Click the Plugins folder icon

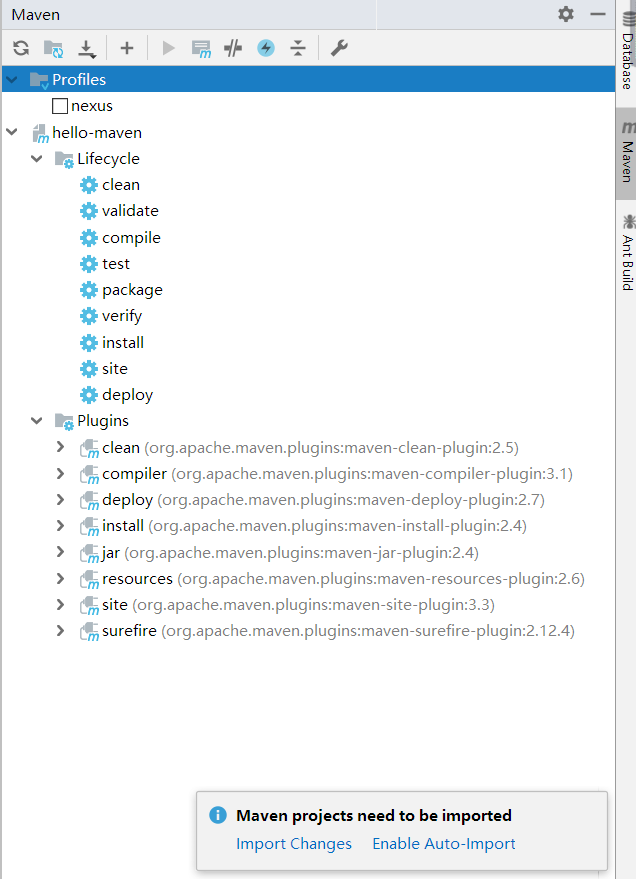coord(64,422)
